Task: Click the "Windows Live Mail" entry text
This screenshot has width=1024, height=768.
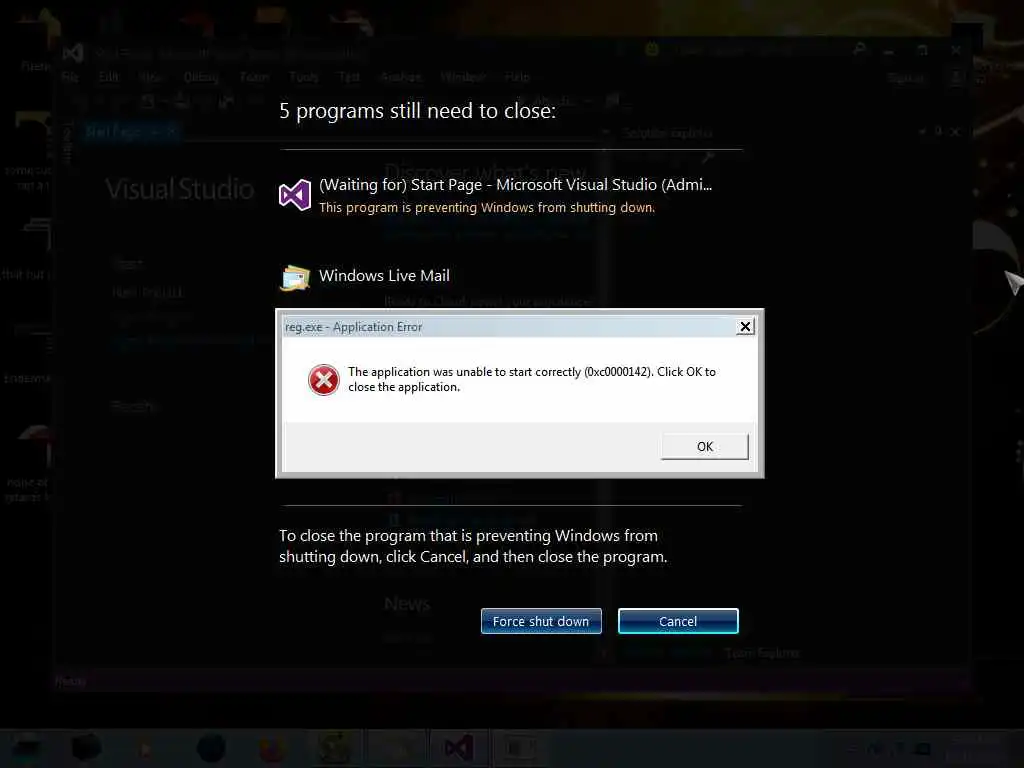Action: click(384, 276)
